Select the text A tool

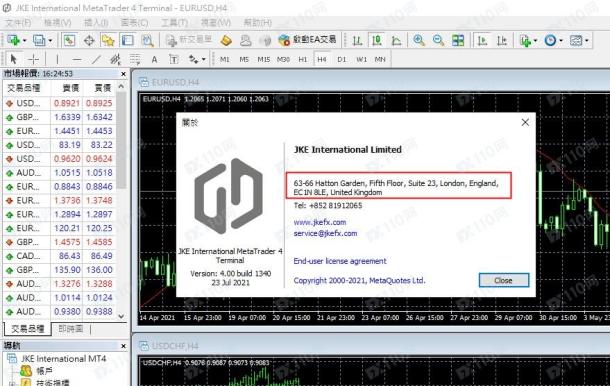point(154,59)
